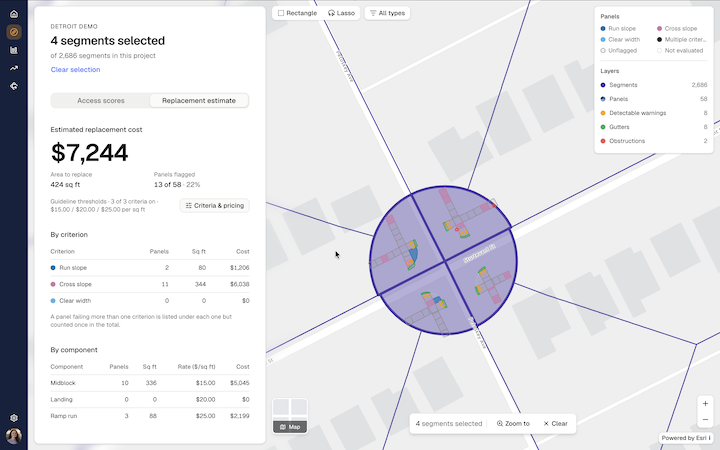This screenshot has height=450, width=720.
Task: Click the diamond turn-arrow sidebar icon
Action: (x=14, y=86)
